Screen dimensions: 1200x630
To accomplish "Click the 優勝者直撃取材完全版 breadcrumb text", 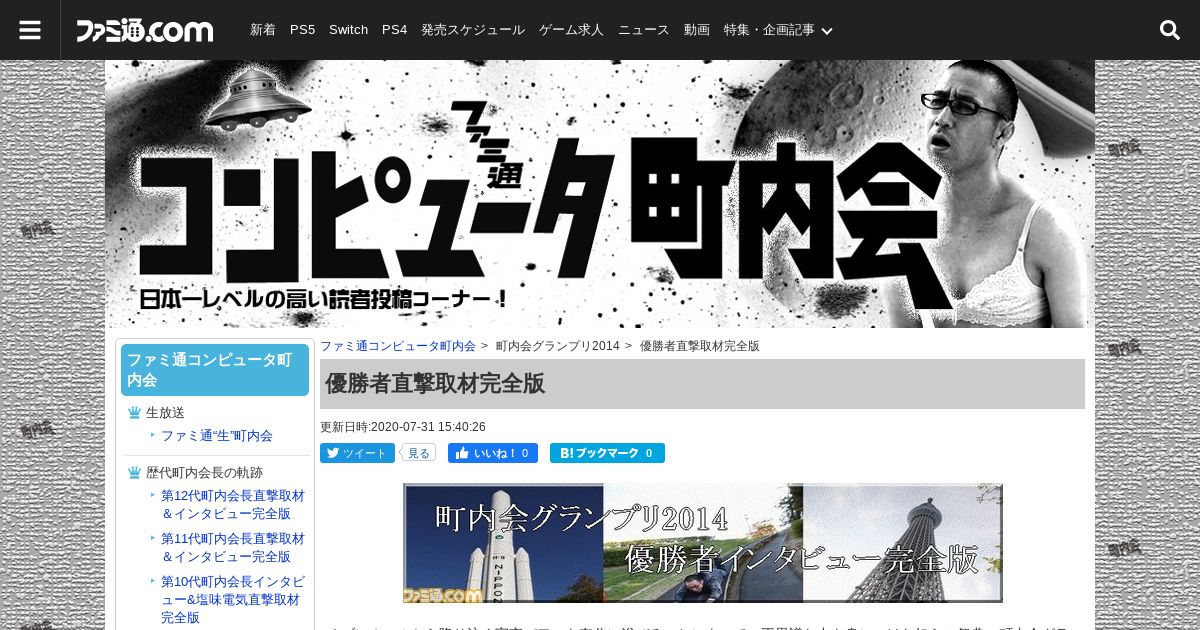I will [x=700, y=346].
